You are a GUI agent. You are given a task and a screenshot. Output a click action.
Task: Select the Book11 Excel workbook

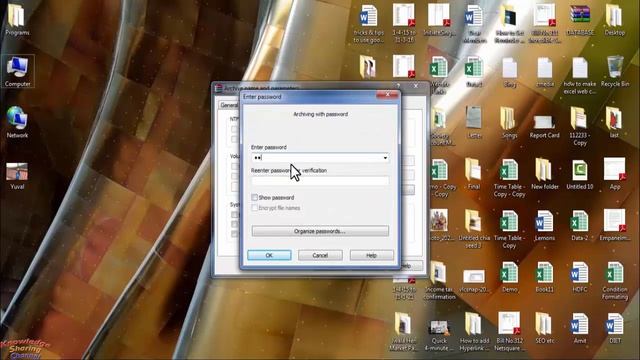[x=544, y=277]
